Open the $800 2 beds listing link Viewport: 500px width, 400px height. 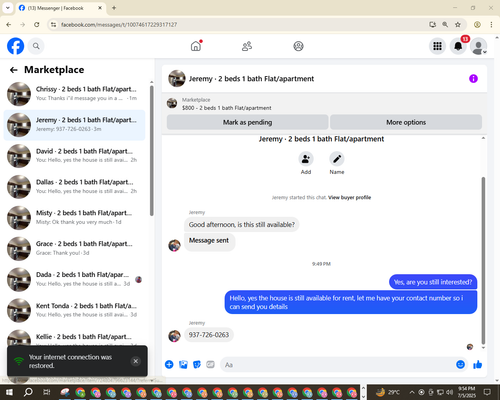pyautogui.click(x=227, y=108)
